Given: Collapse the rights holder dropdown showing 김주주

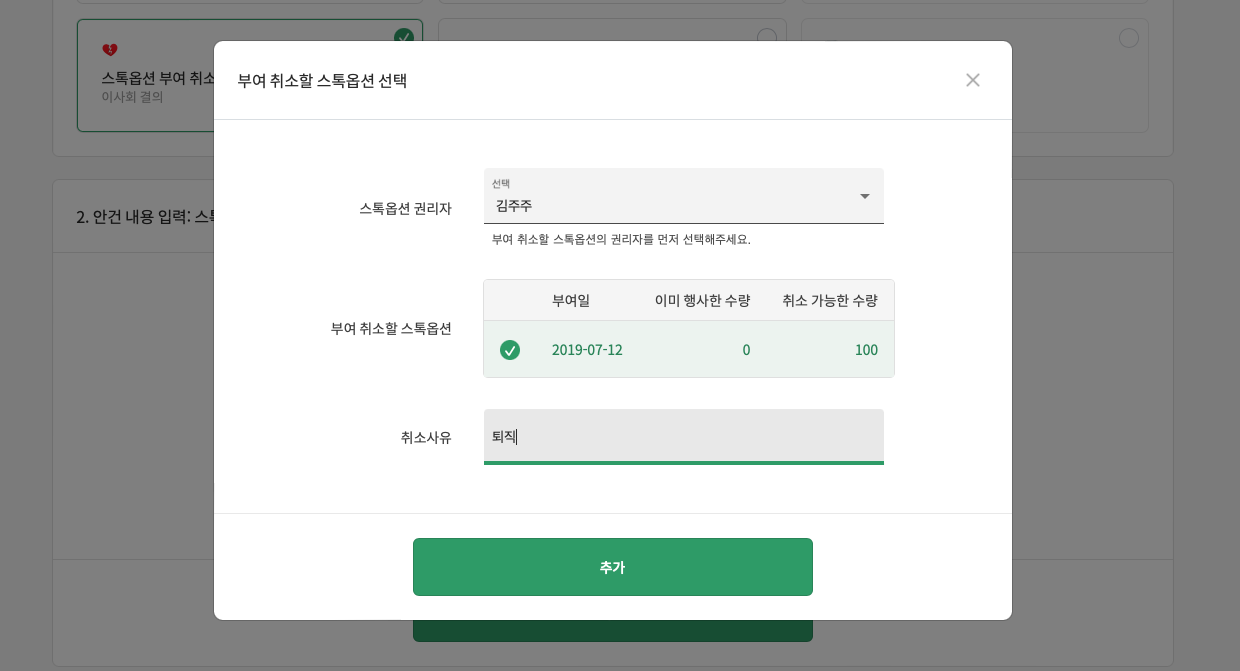Looking at the screenshot, I should pyautogui.click(x=864, y=196).
